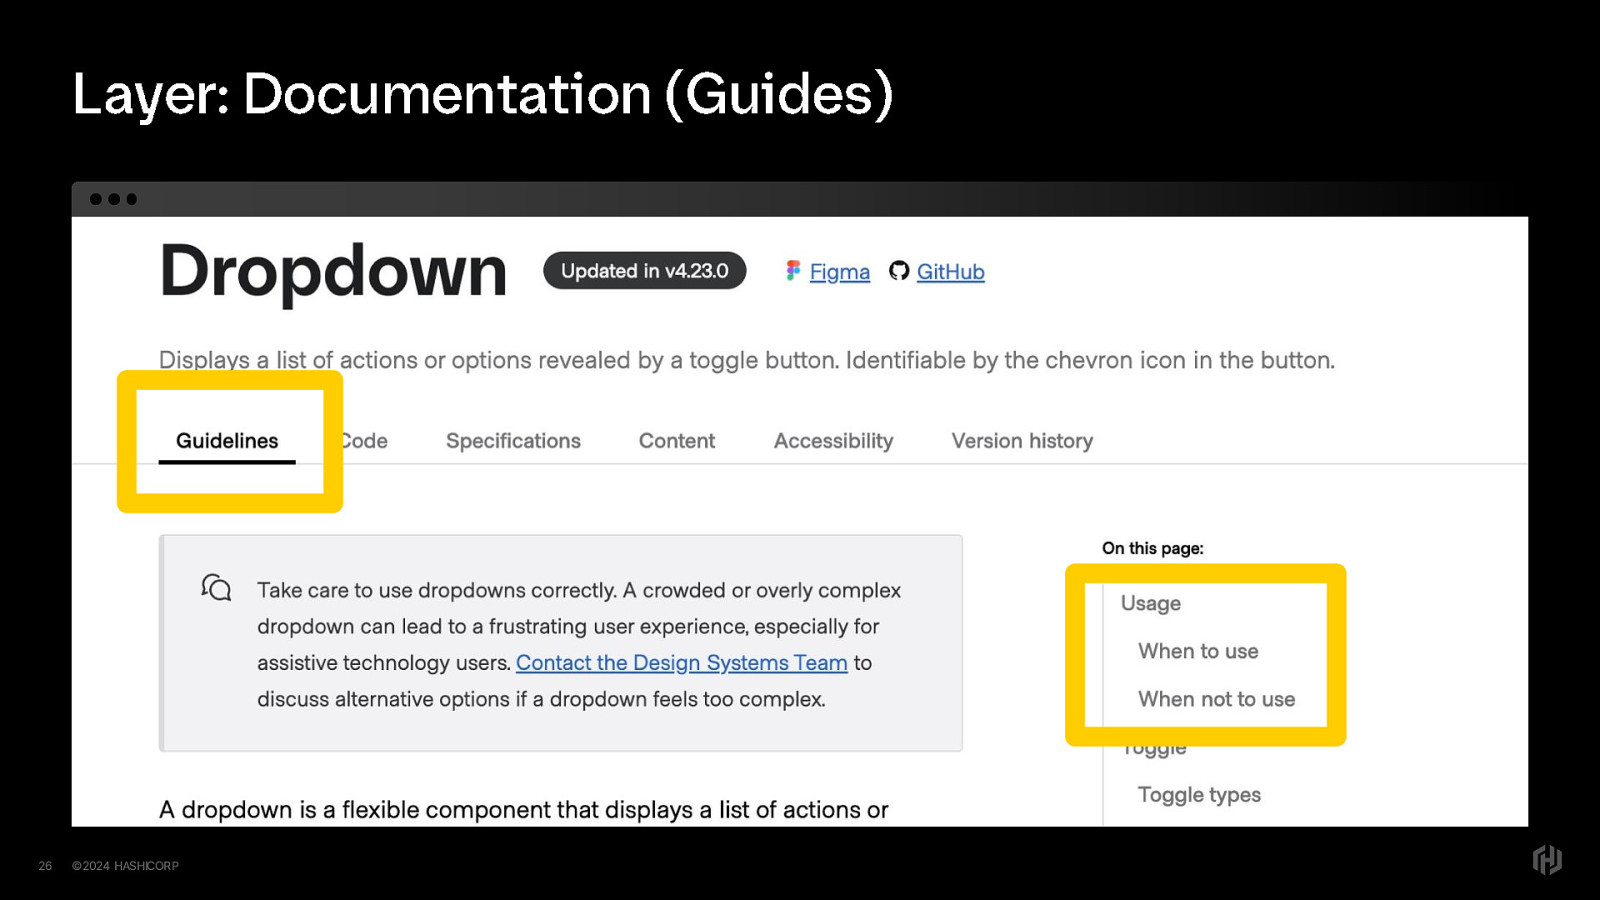Jump to the When to use section
This screenshot has width=1600, height=900.
(x=1198, y=651)
